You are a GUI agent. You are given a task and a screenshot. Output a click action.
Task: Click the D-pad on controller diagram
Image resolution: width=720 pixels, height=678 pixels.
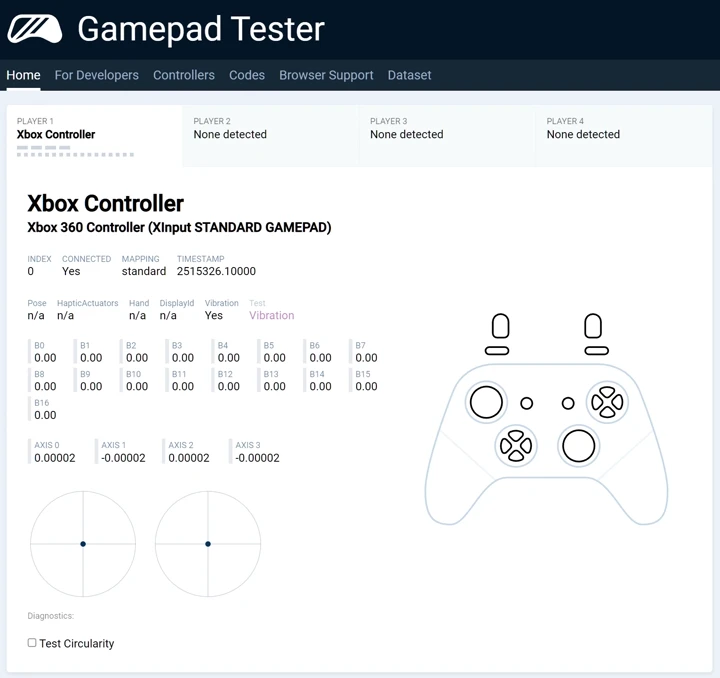click(516, 446)
